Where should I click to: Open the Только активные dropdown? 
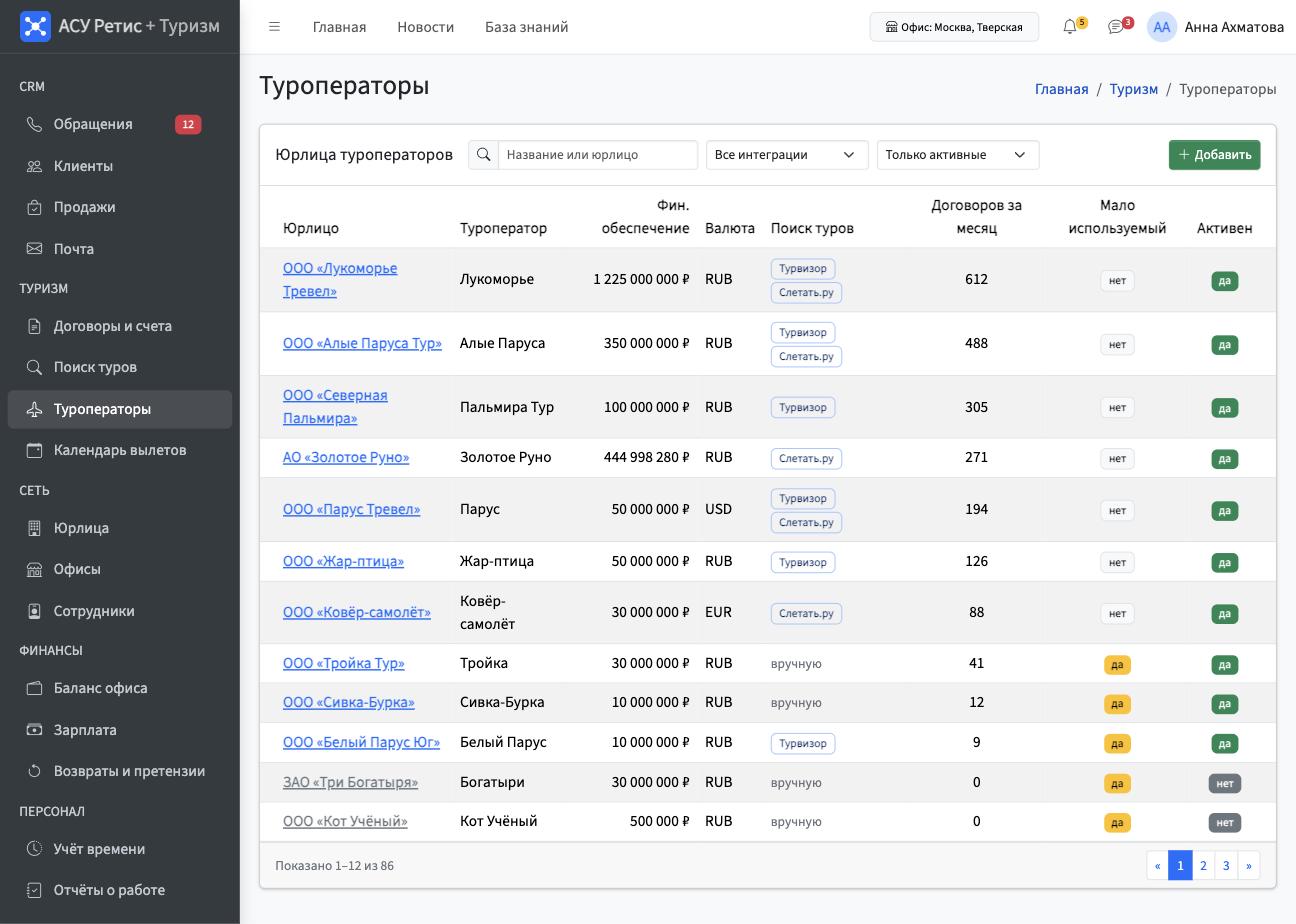pyautogui.click(x=958, y=155)
